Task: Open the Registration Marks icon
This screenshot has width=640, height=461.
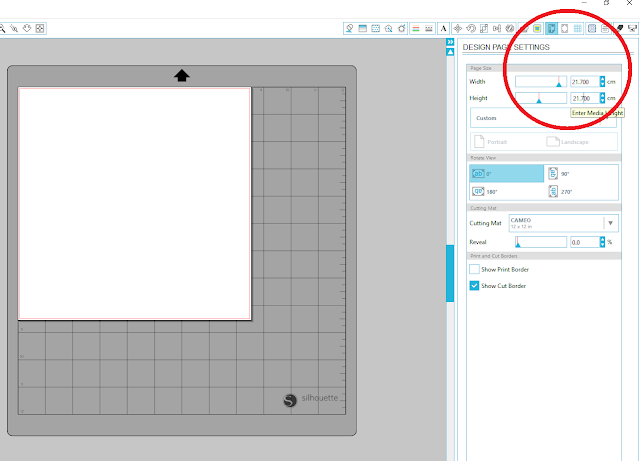Action: pyautogui.click(x=564, y=28)
